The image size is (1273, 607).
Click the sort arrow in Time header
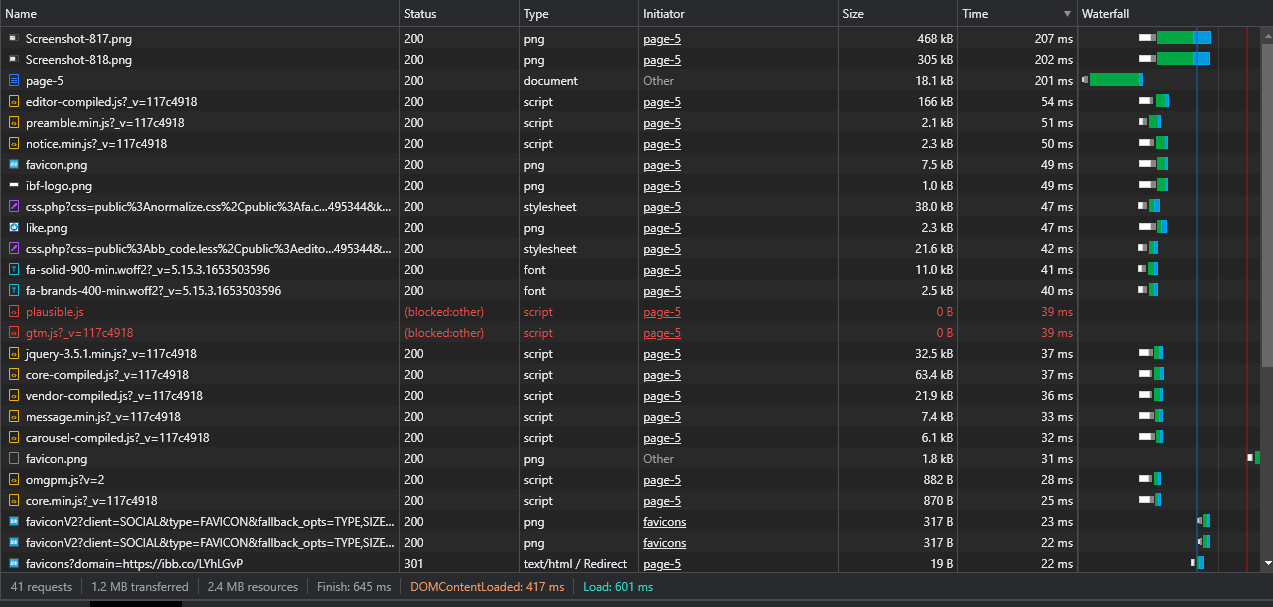pyautogui.click(x=1067, y=14)
